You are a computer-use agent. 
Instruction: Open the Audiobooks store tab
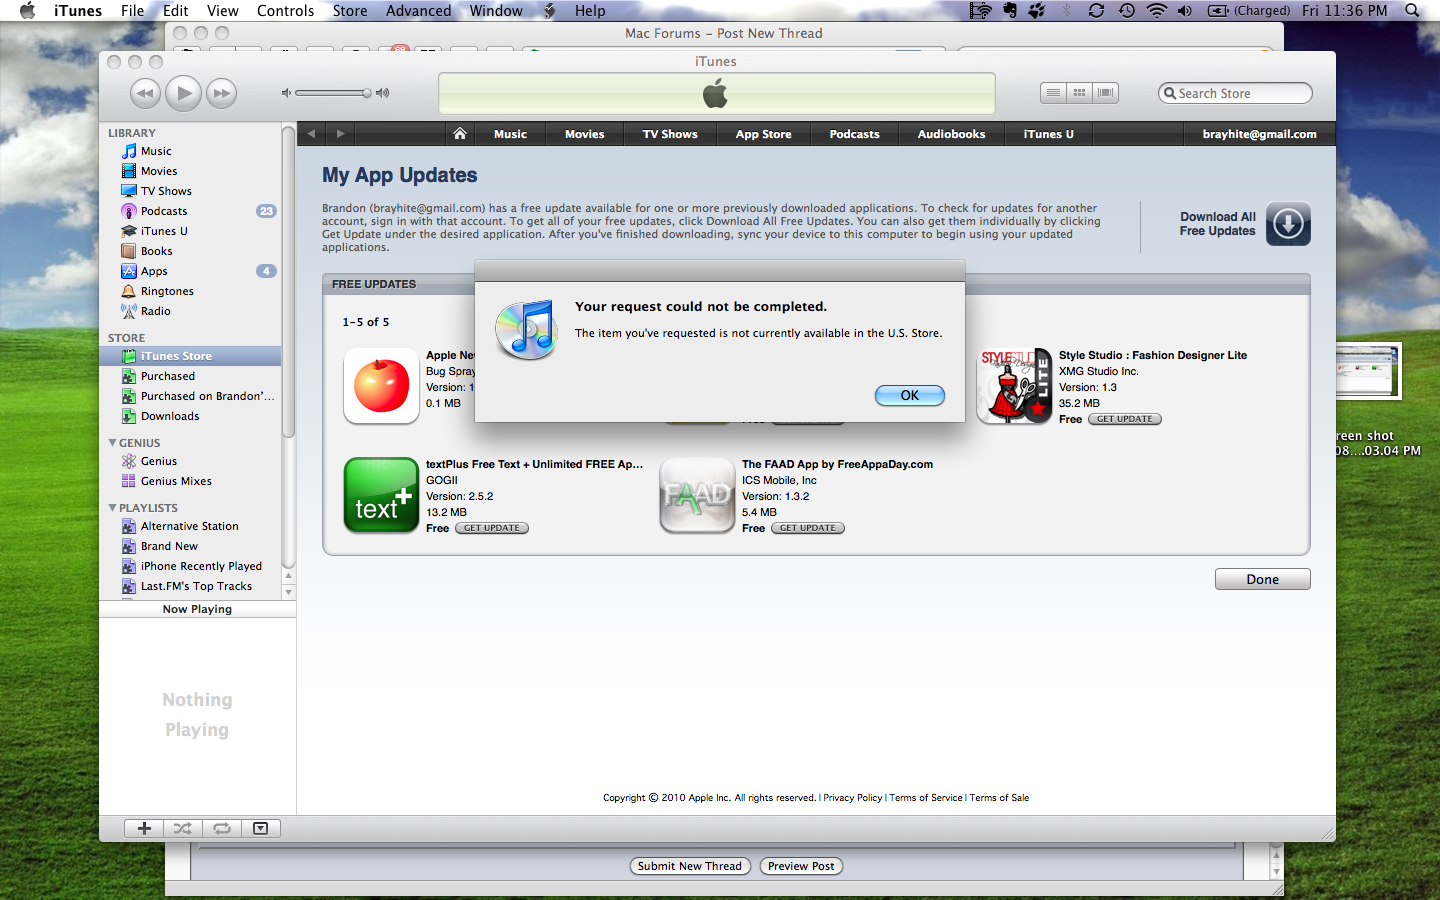pos(952,134)
